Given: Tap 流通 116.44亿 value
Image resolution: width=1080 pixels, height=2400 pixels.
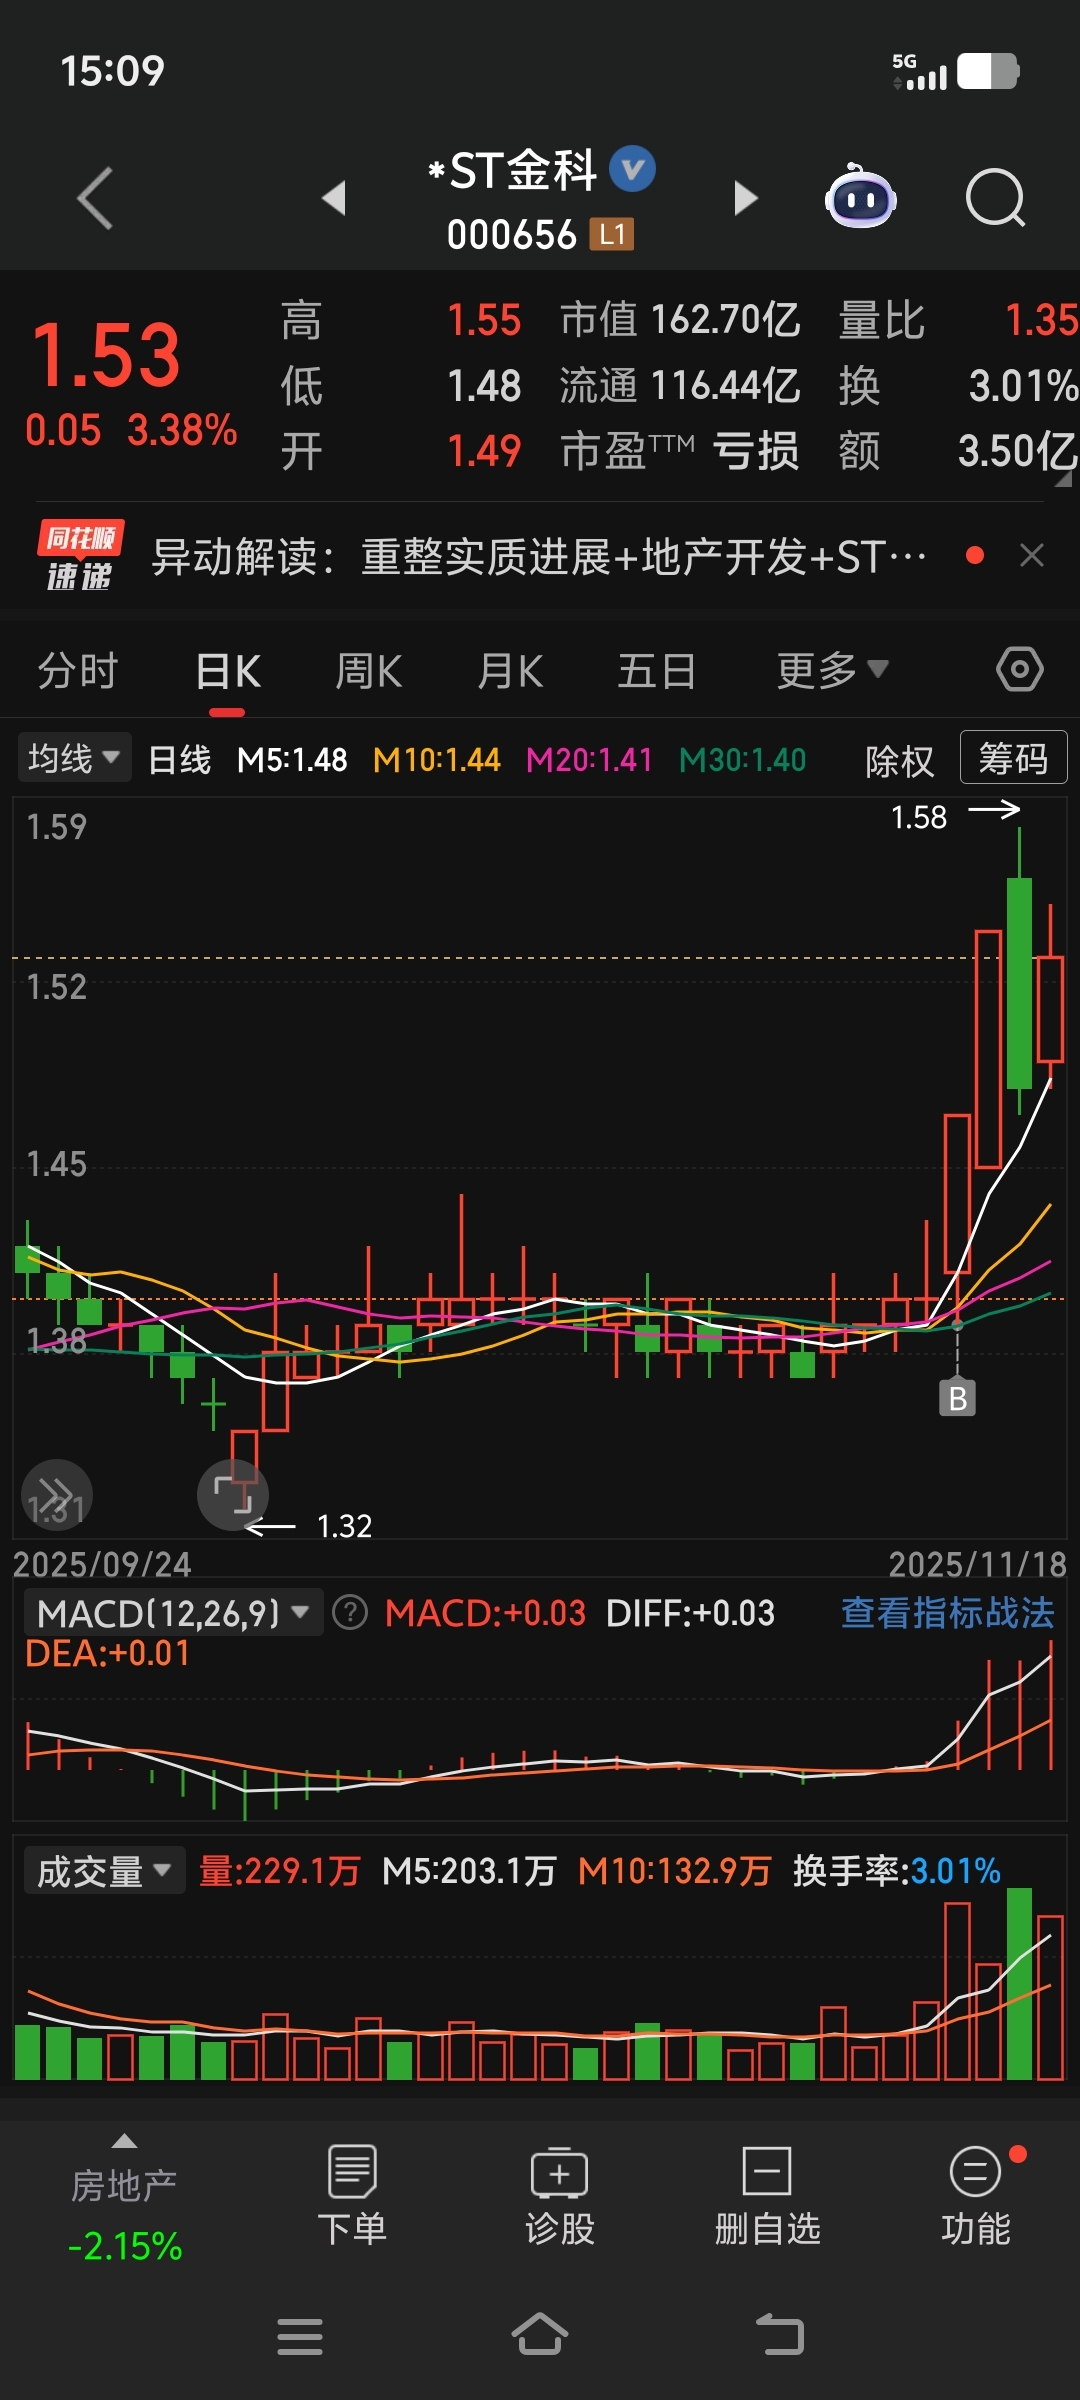Looking at the screenshot, I should 725,385.
